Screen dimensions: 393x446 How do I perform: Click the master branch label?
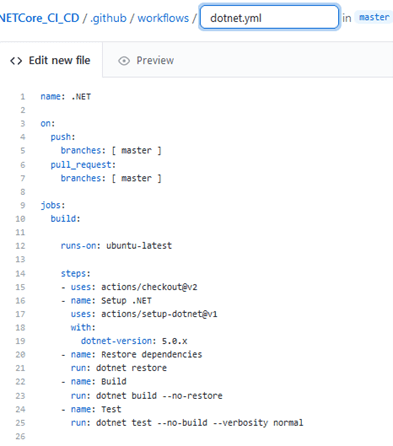(374, 17)
